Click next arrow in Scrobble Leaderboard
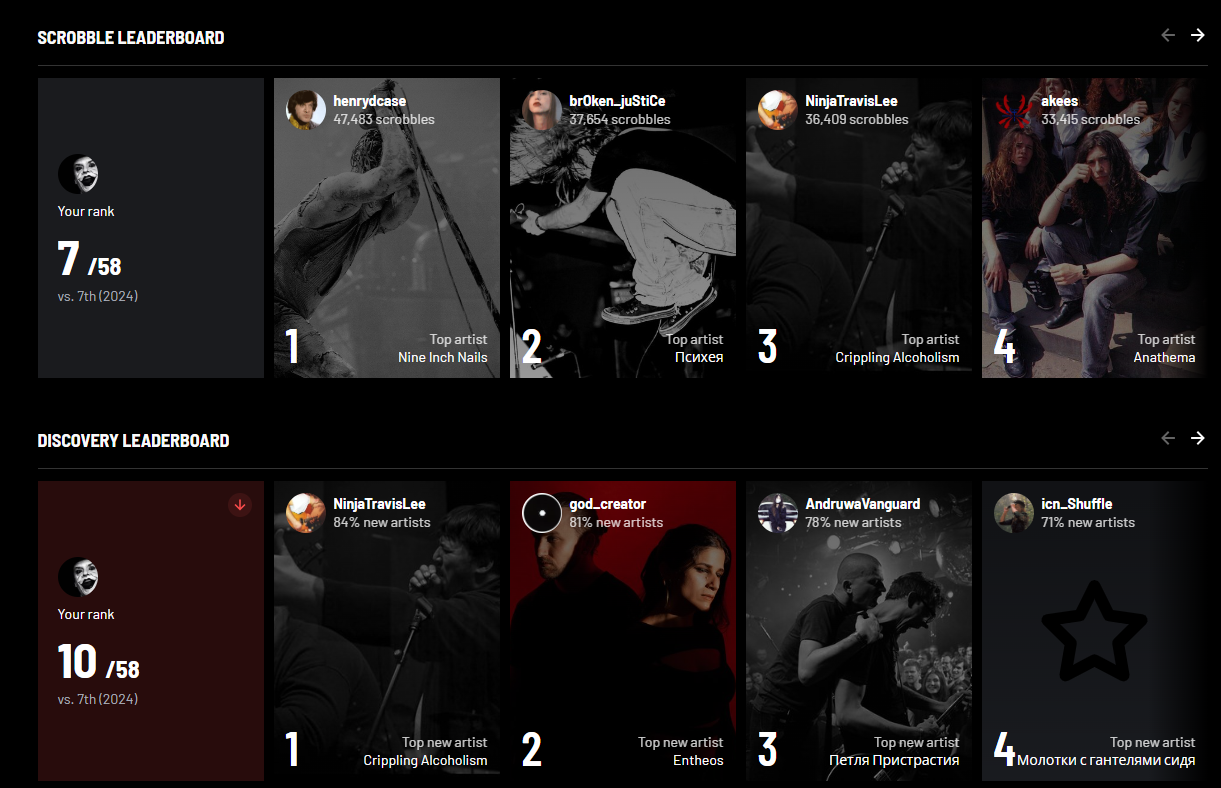The image size is (1221, 788). click(x=1197, y=35)
